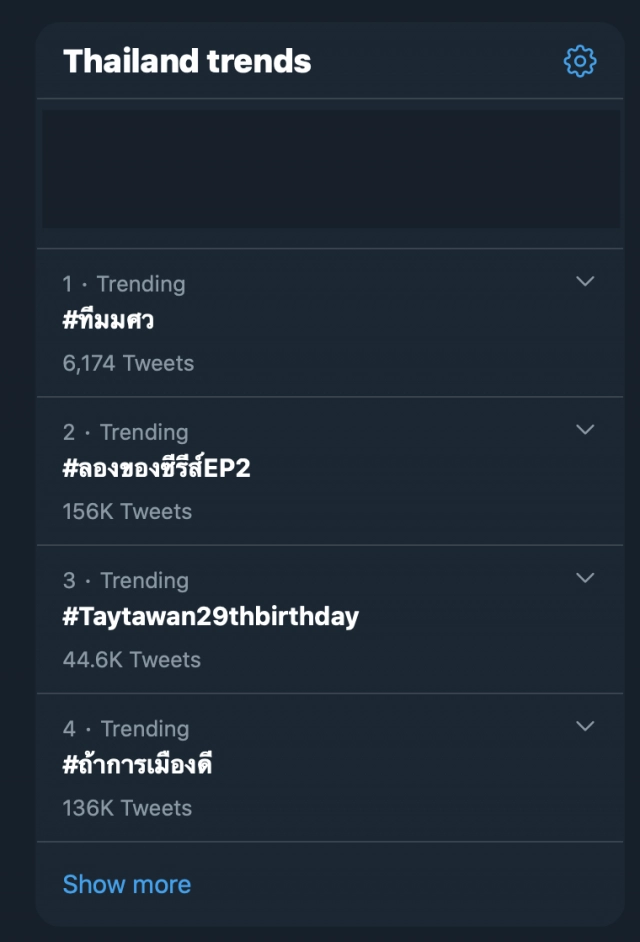
Task: Expand options chevron for #ทีมมศว trend
Action: 586,282
